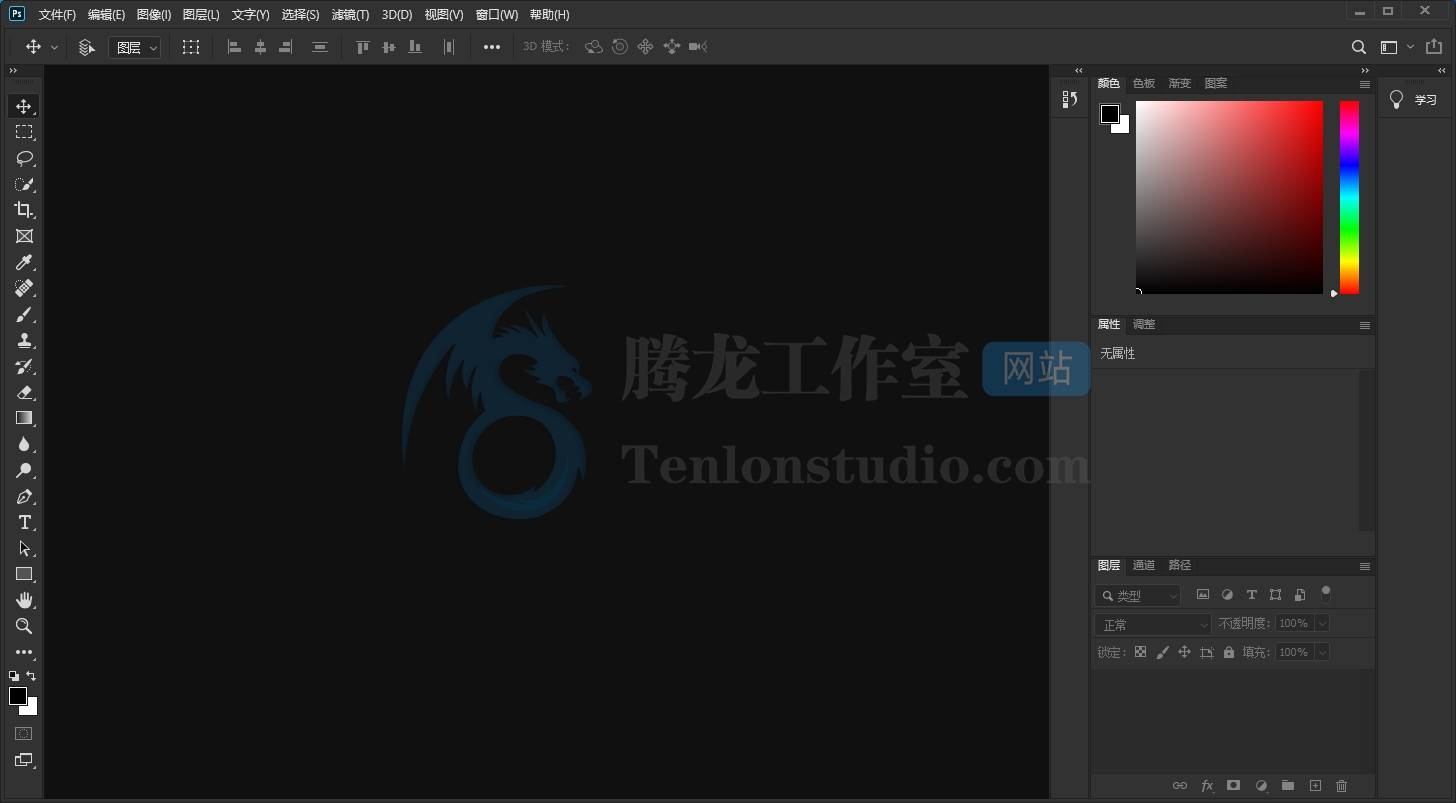Viewport: 1456px width, 803px height.
Task: Click the add layer style fx icon
Action: [1207, 786]
